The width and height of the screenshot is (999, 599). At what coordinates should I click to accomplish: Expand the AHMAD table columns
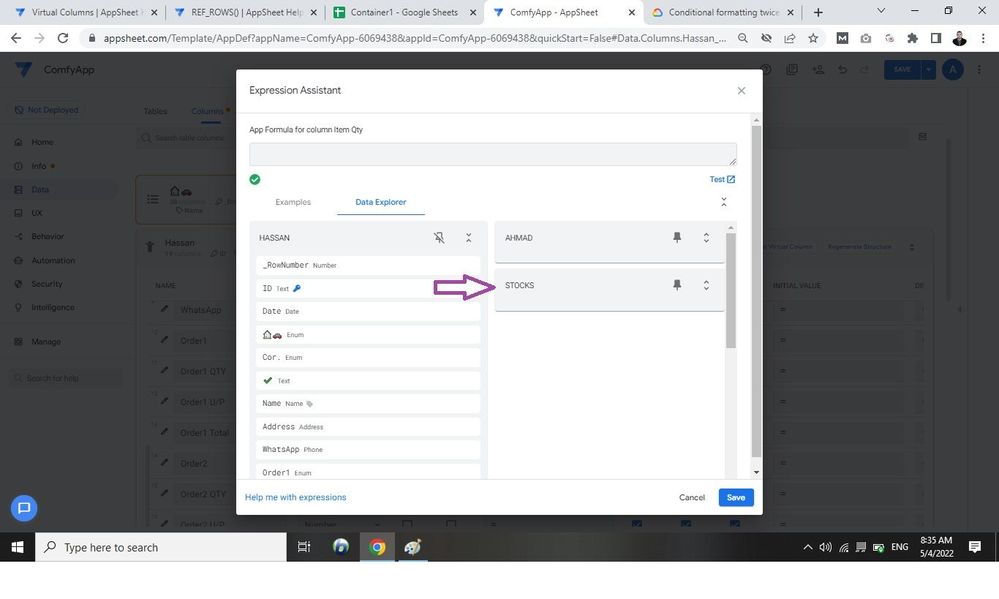(706, 237)
